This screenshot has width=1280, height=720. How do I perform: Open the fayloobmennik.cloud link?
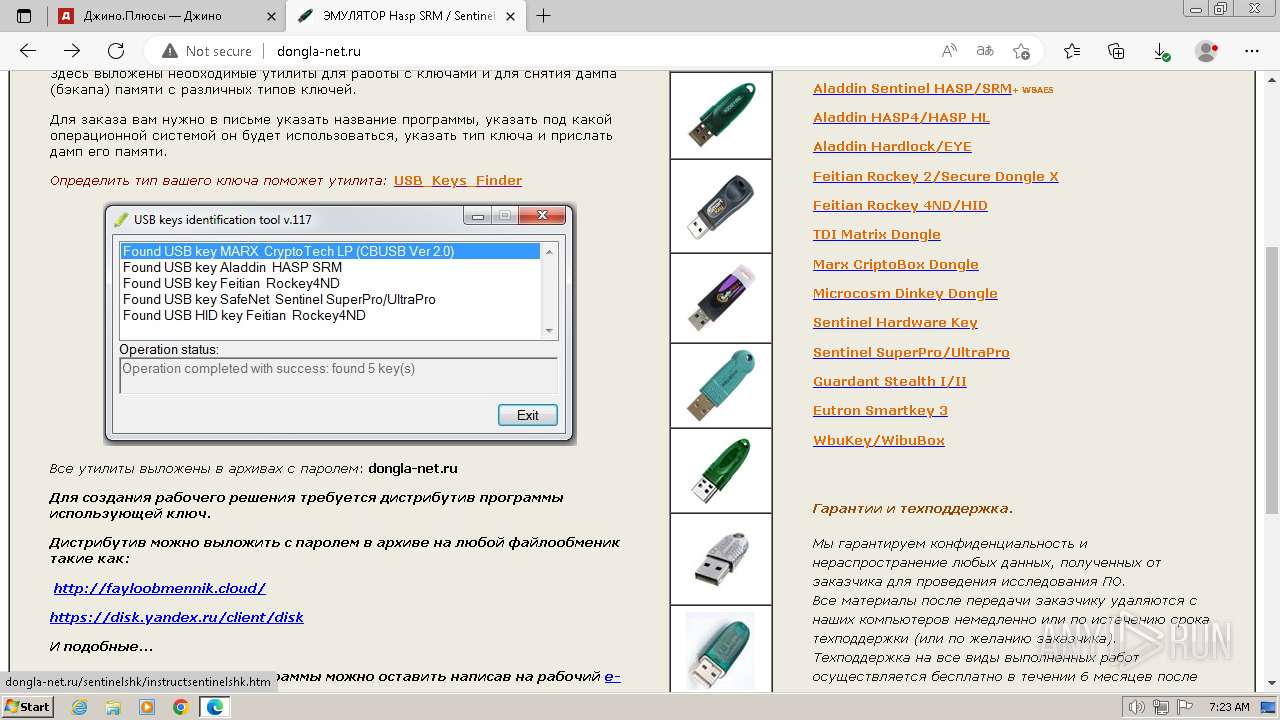[160, 588]
